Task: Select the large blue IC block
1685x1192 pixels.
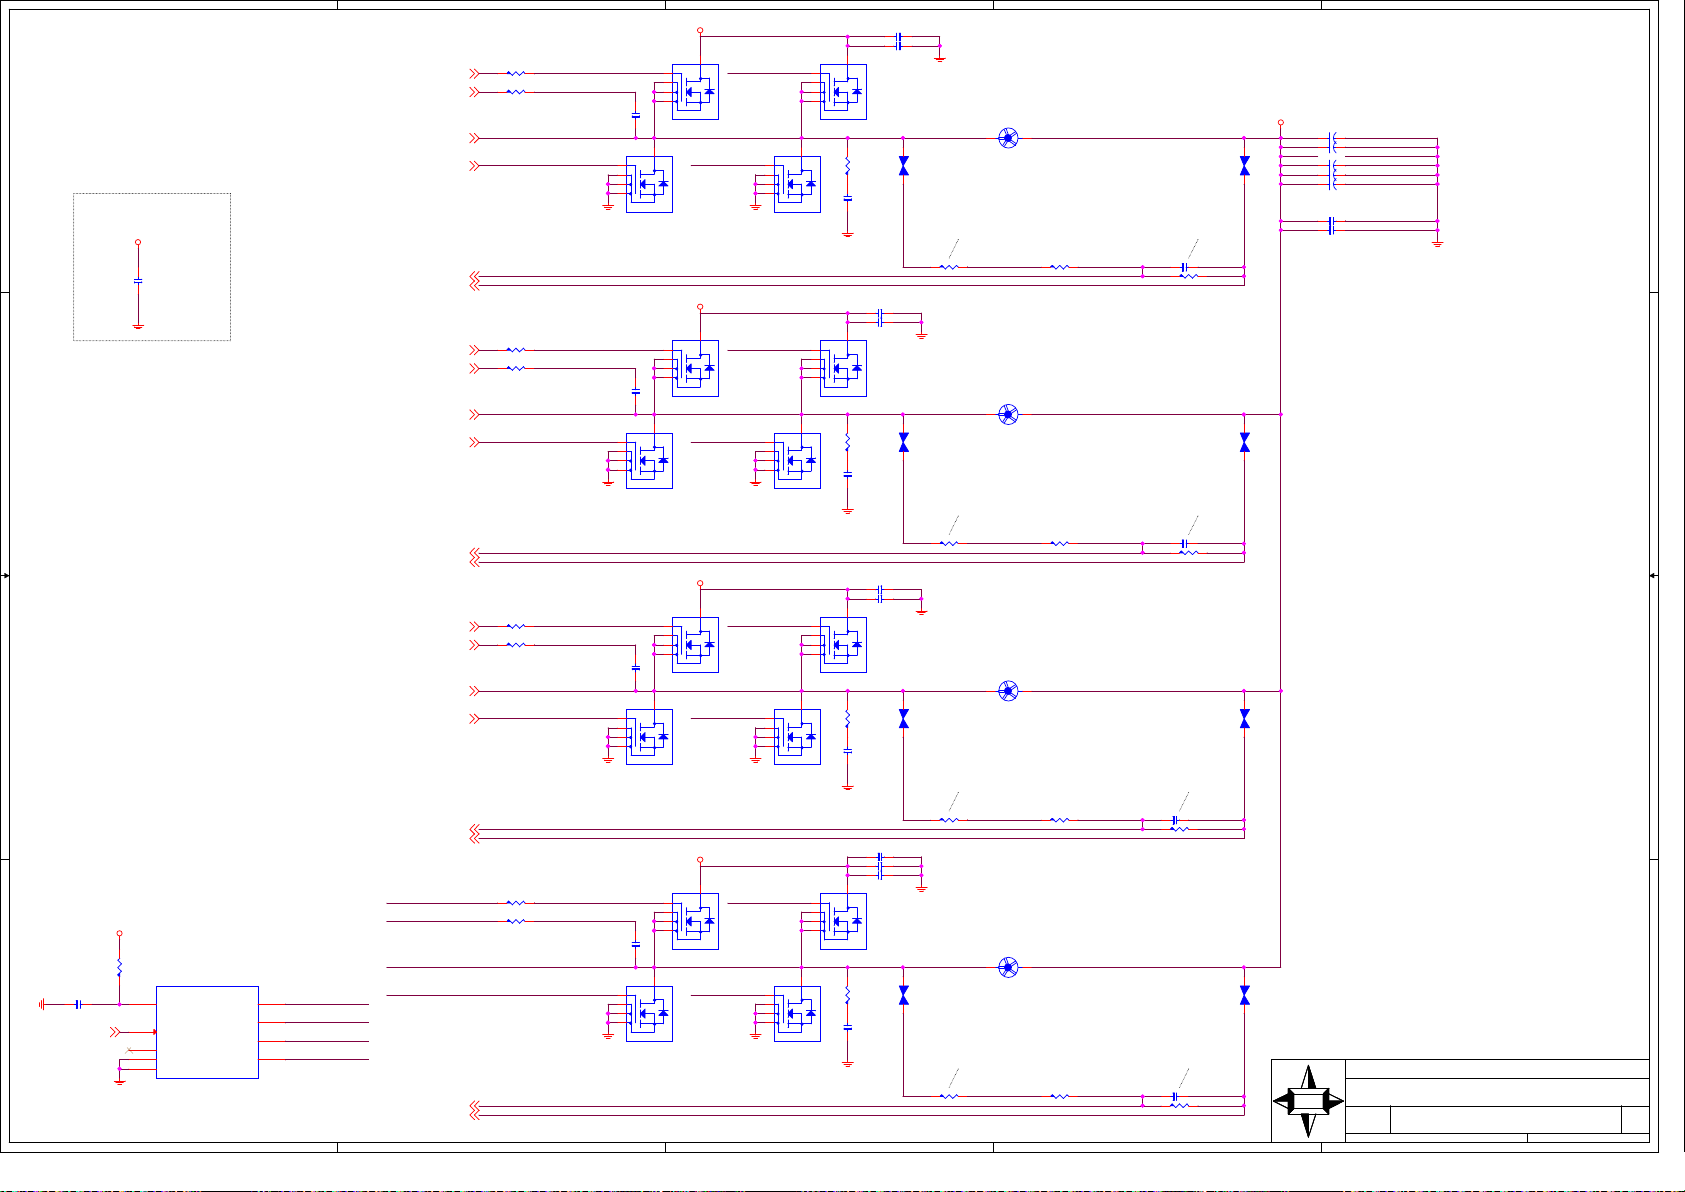Action: (x=207, y=1032)
